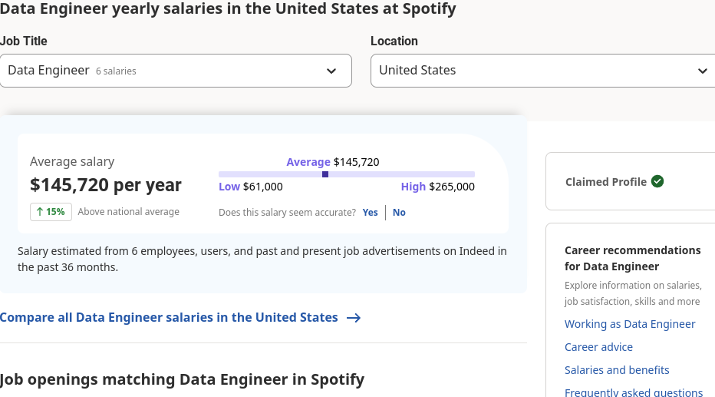Click the page title about Spotify salaries
This screenshot has width=715, height=397.
coord(228,9)
